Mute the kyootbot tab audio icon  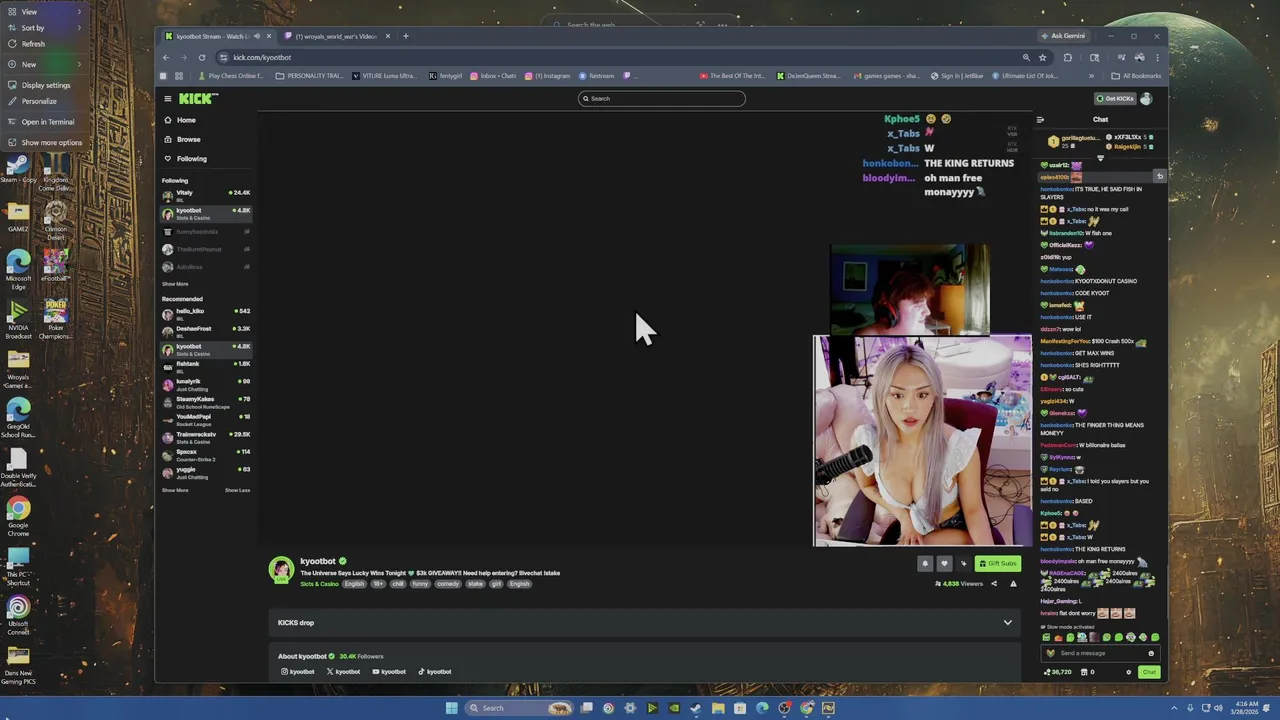tap(256, 36)
